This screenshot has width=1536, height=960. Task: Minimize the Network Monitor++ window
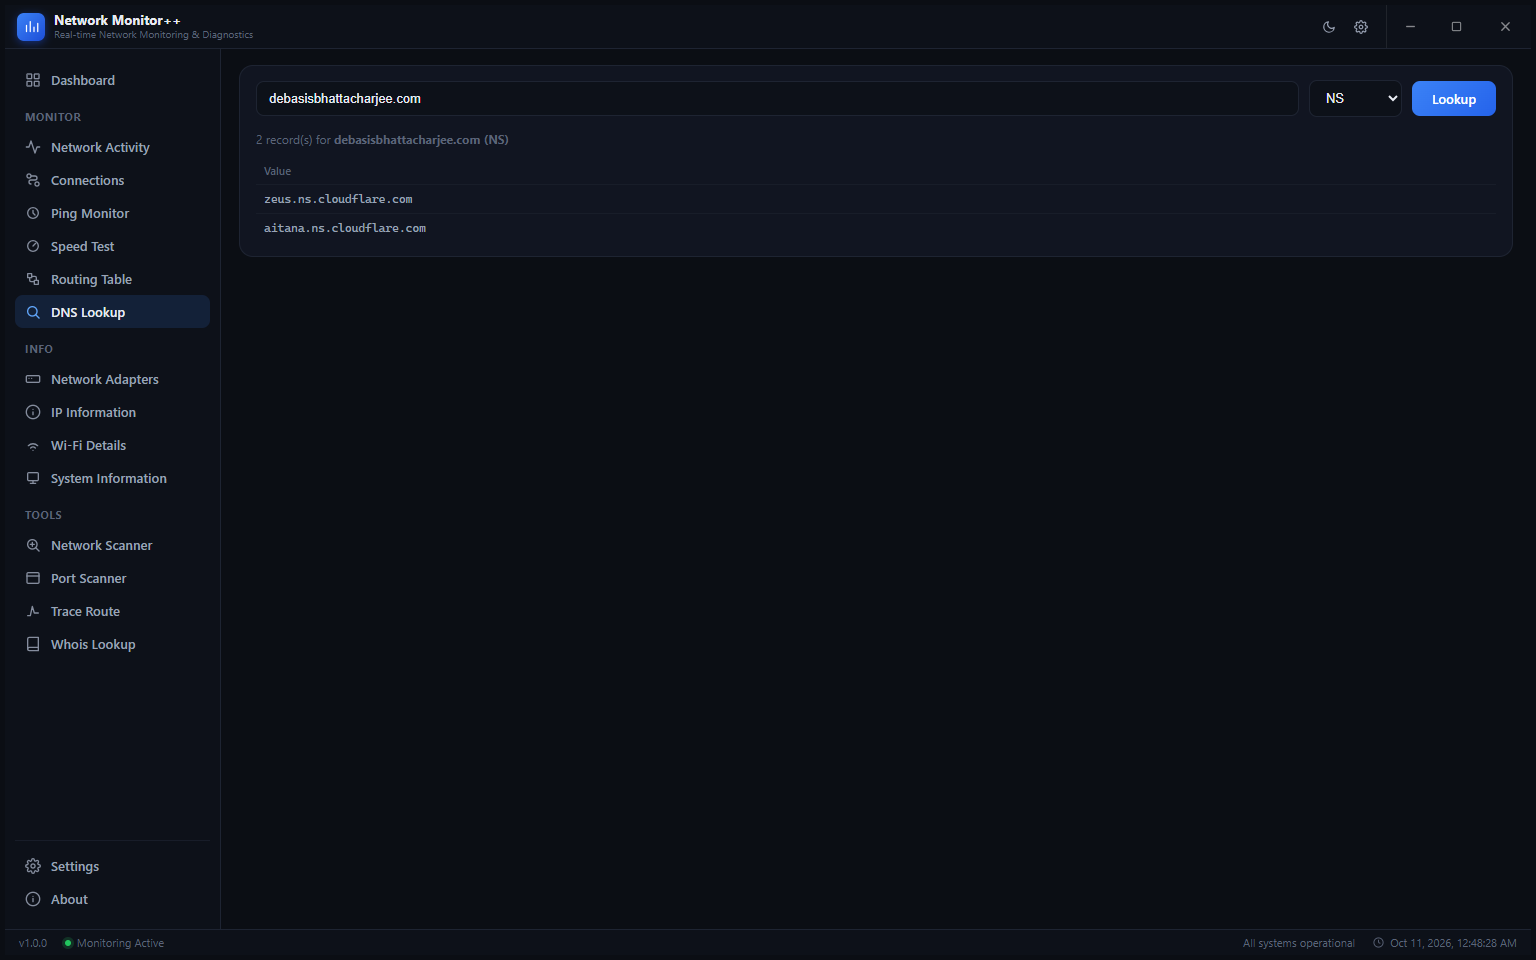click(1410, 27)
